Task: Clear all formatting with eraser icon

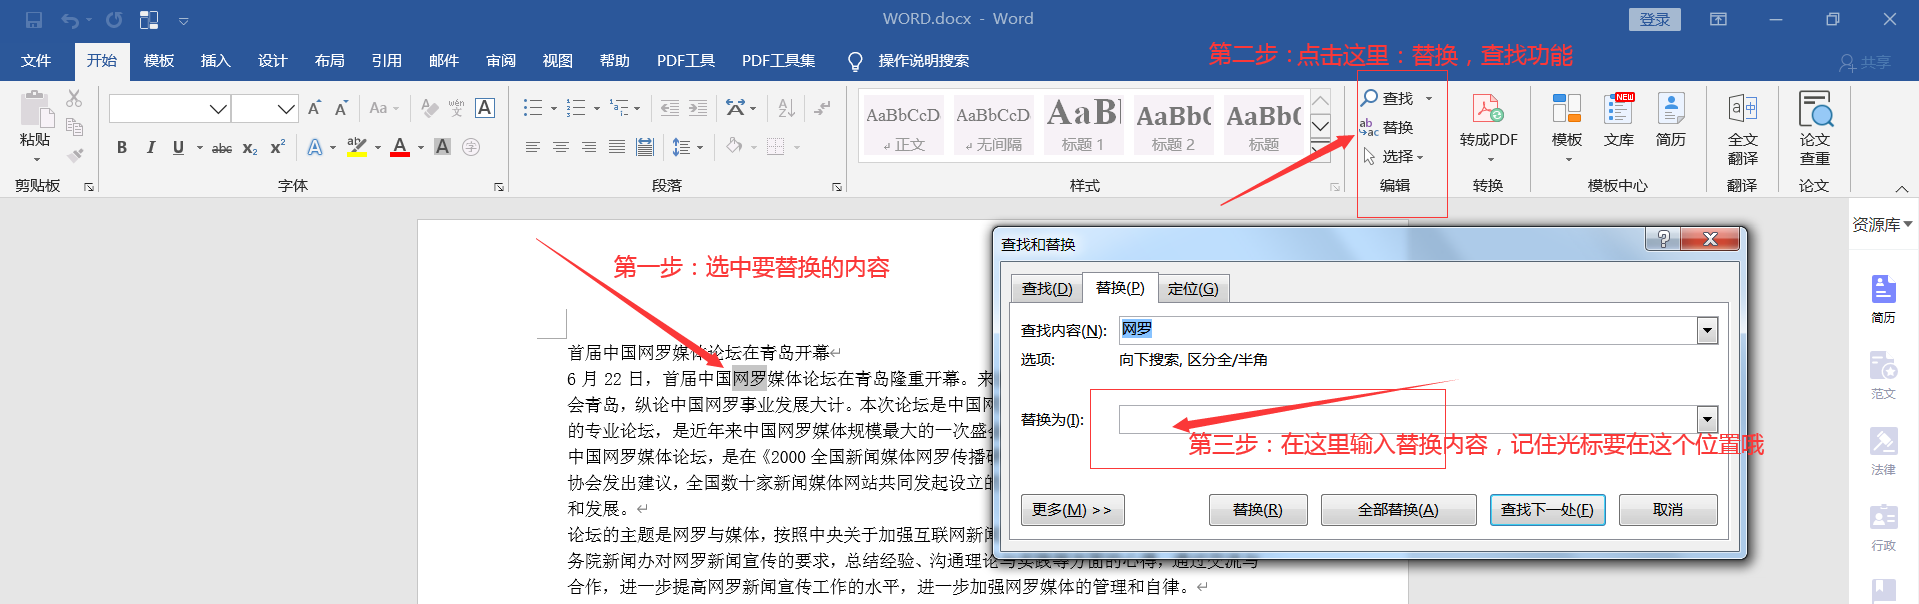Action: [429, 108]
